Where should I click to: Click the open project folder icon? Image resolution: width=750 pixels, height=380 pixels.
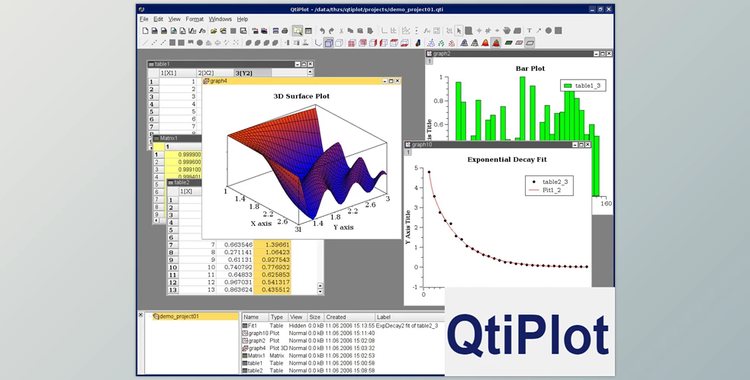pyautogui.click(x=214, y=31)
